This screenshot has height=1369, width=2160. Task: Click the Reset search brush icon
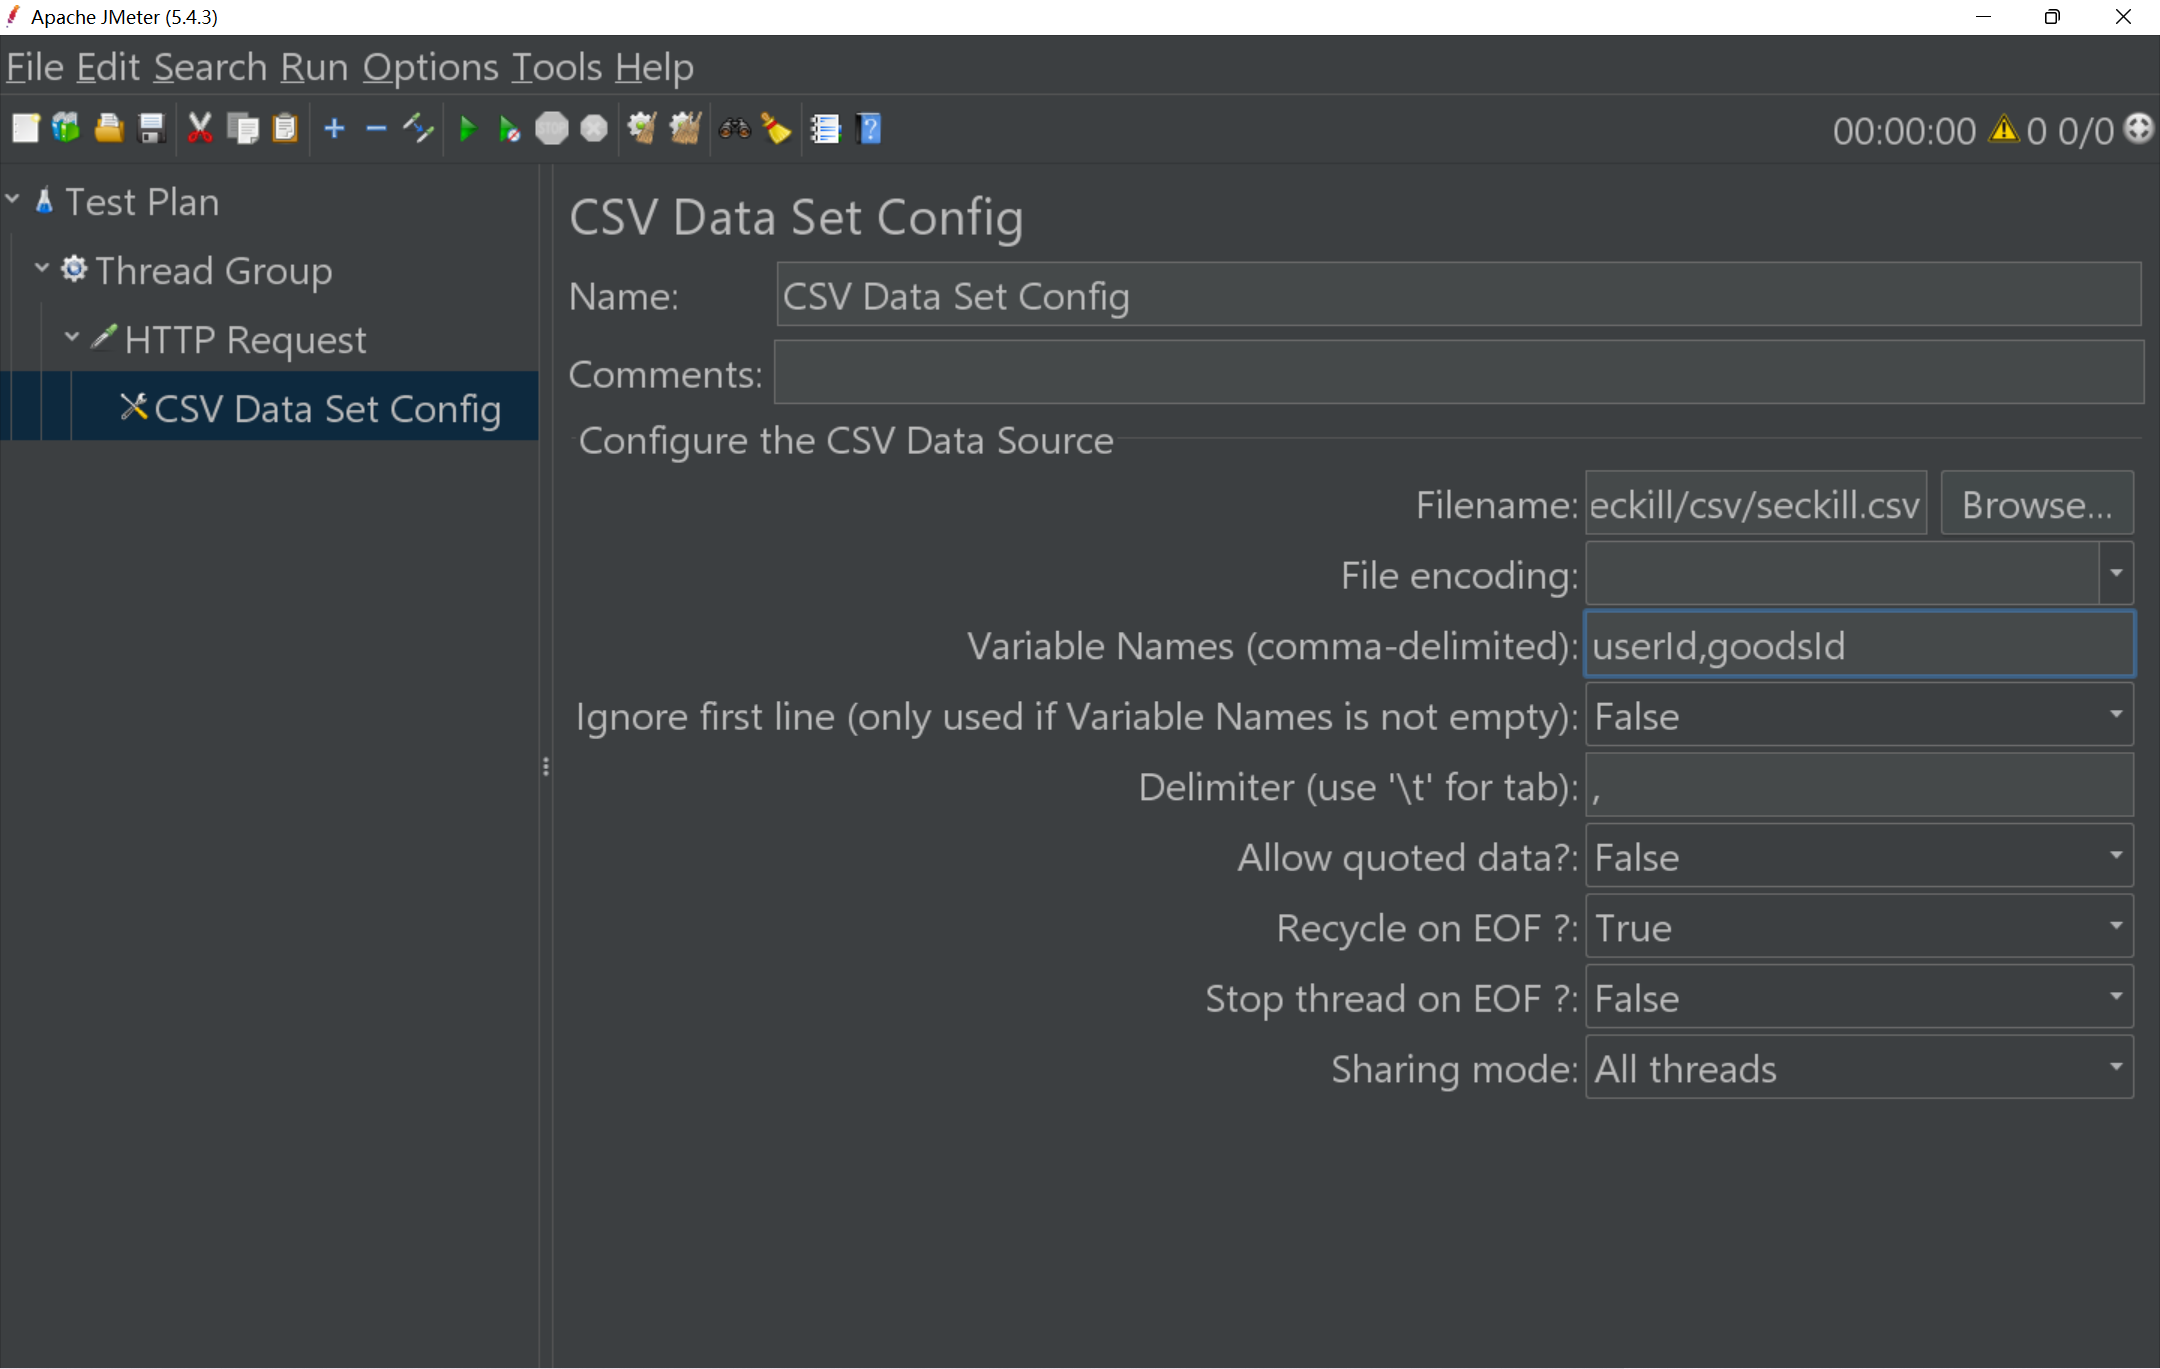point(777,129)
